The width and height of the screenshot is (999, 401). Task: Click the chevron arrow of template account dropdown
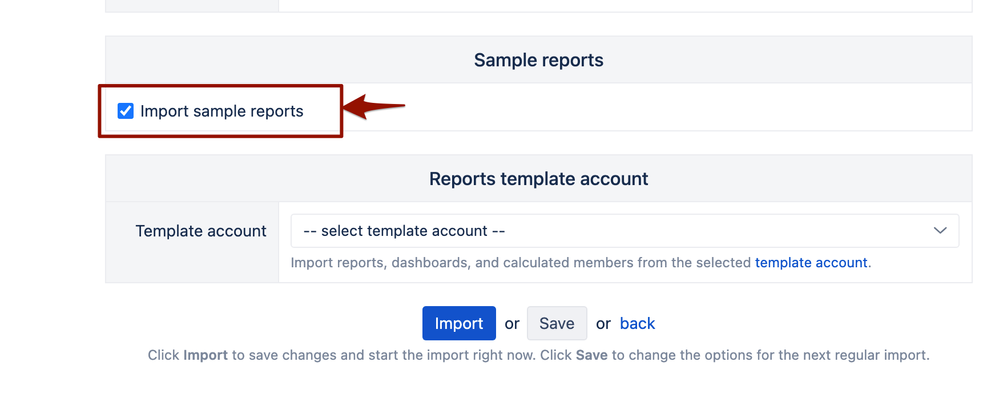point(940,231)
